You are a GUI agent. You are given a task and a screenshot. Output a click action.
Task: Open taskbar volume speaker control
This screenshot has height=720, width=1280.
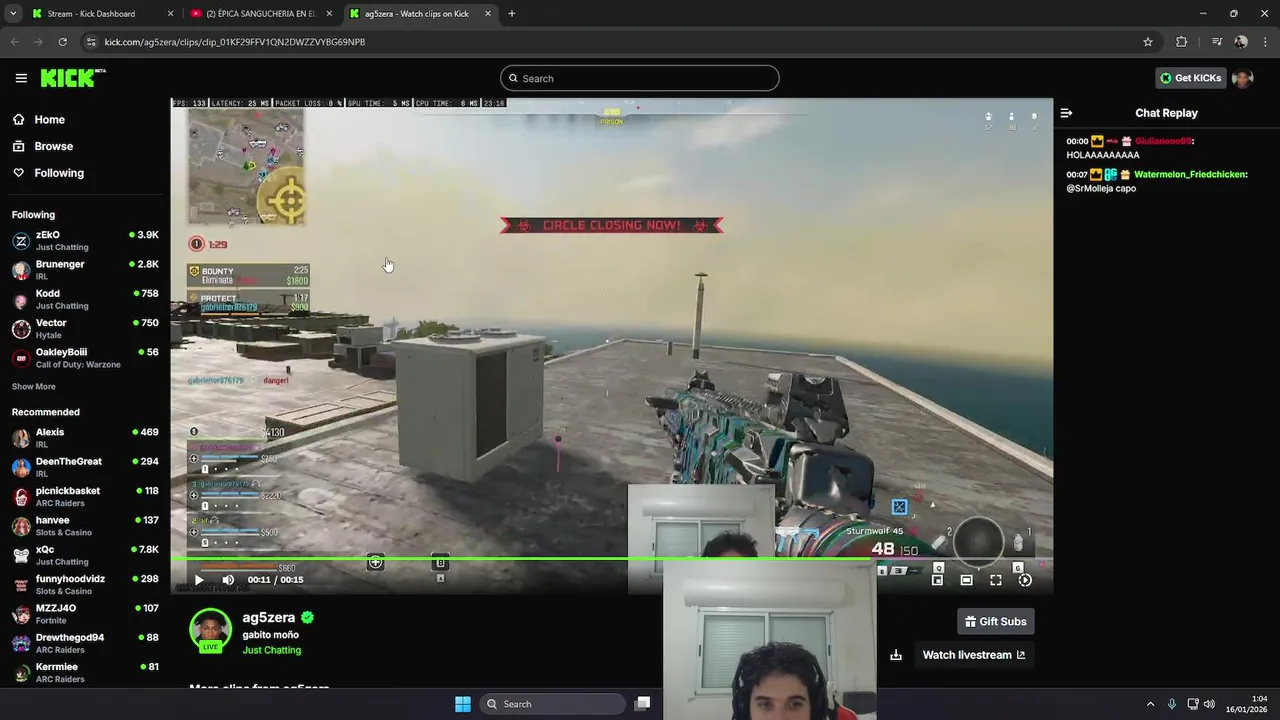click(1209, 704)
